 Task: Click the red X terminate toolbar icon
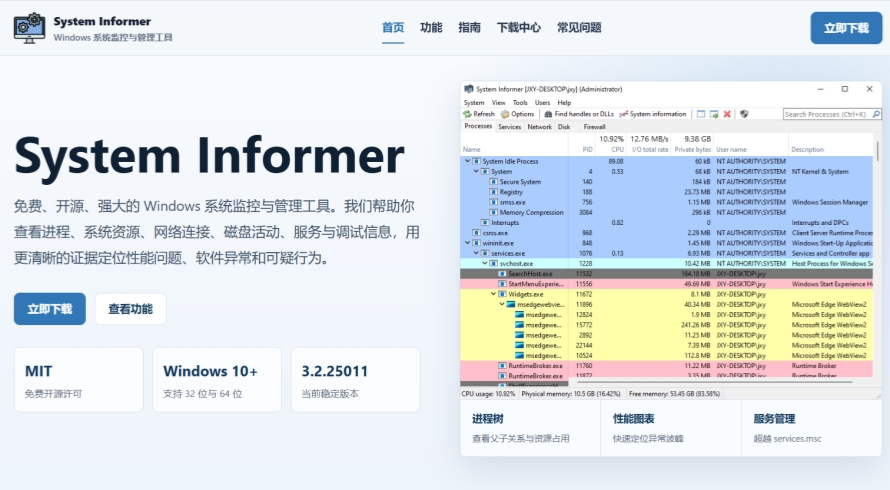[x=727, y=114]
